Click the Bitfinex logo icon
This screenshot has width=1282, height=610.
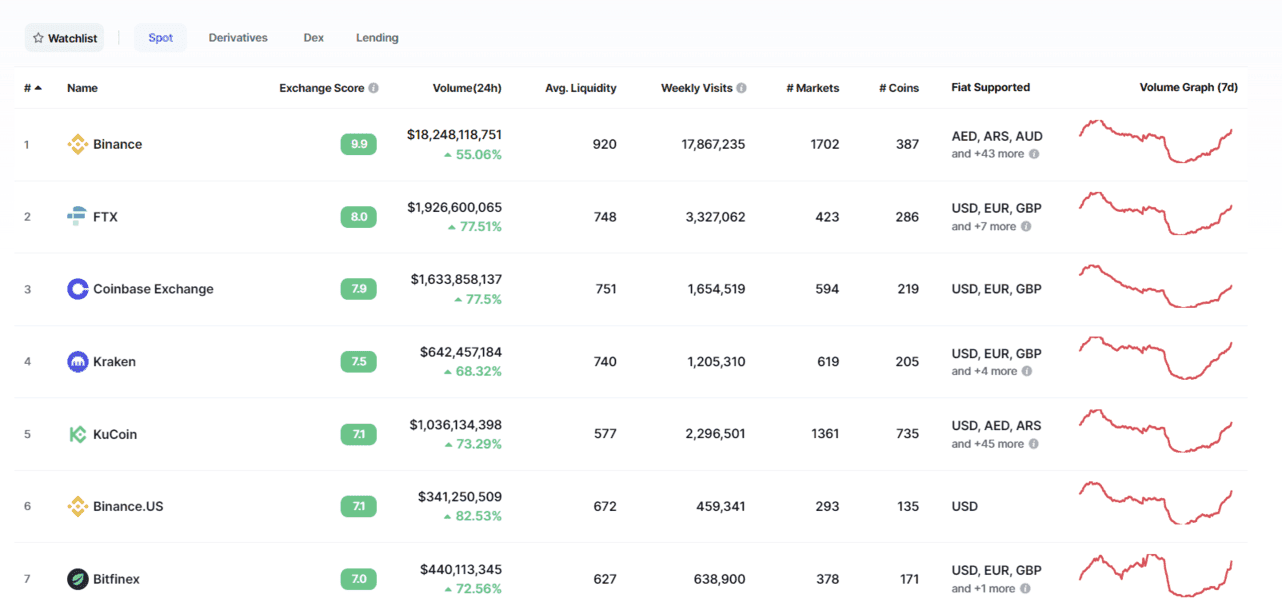point(77,579)
